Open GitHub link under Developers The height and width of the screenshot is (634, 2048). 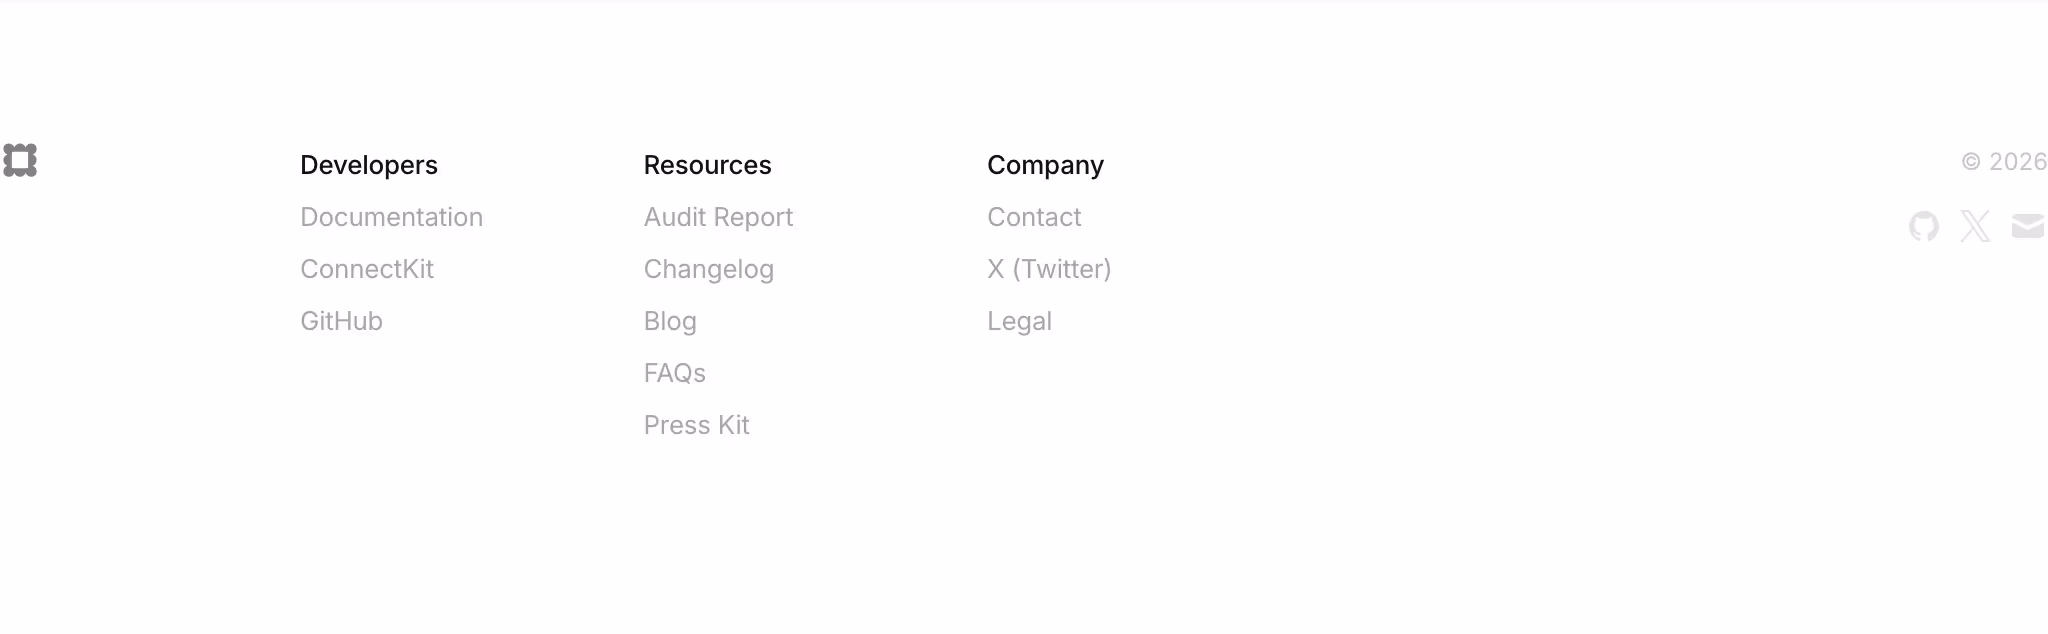click(342, 321)
